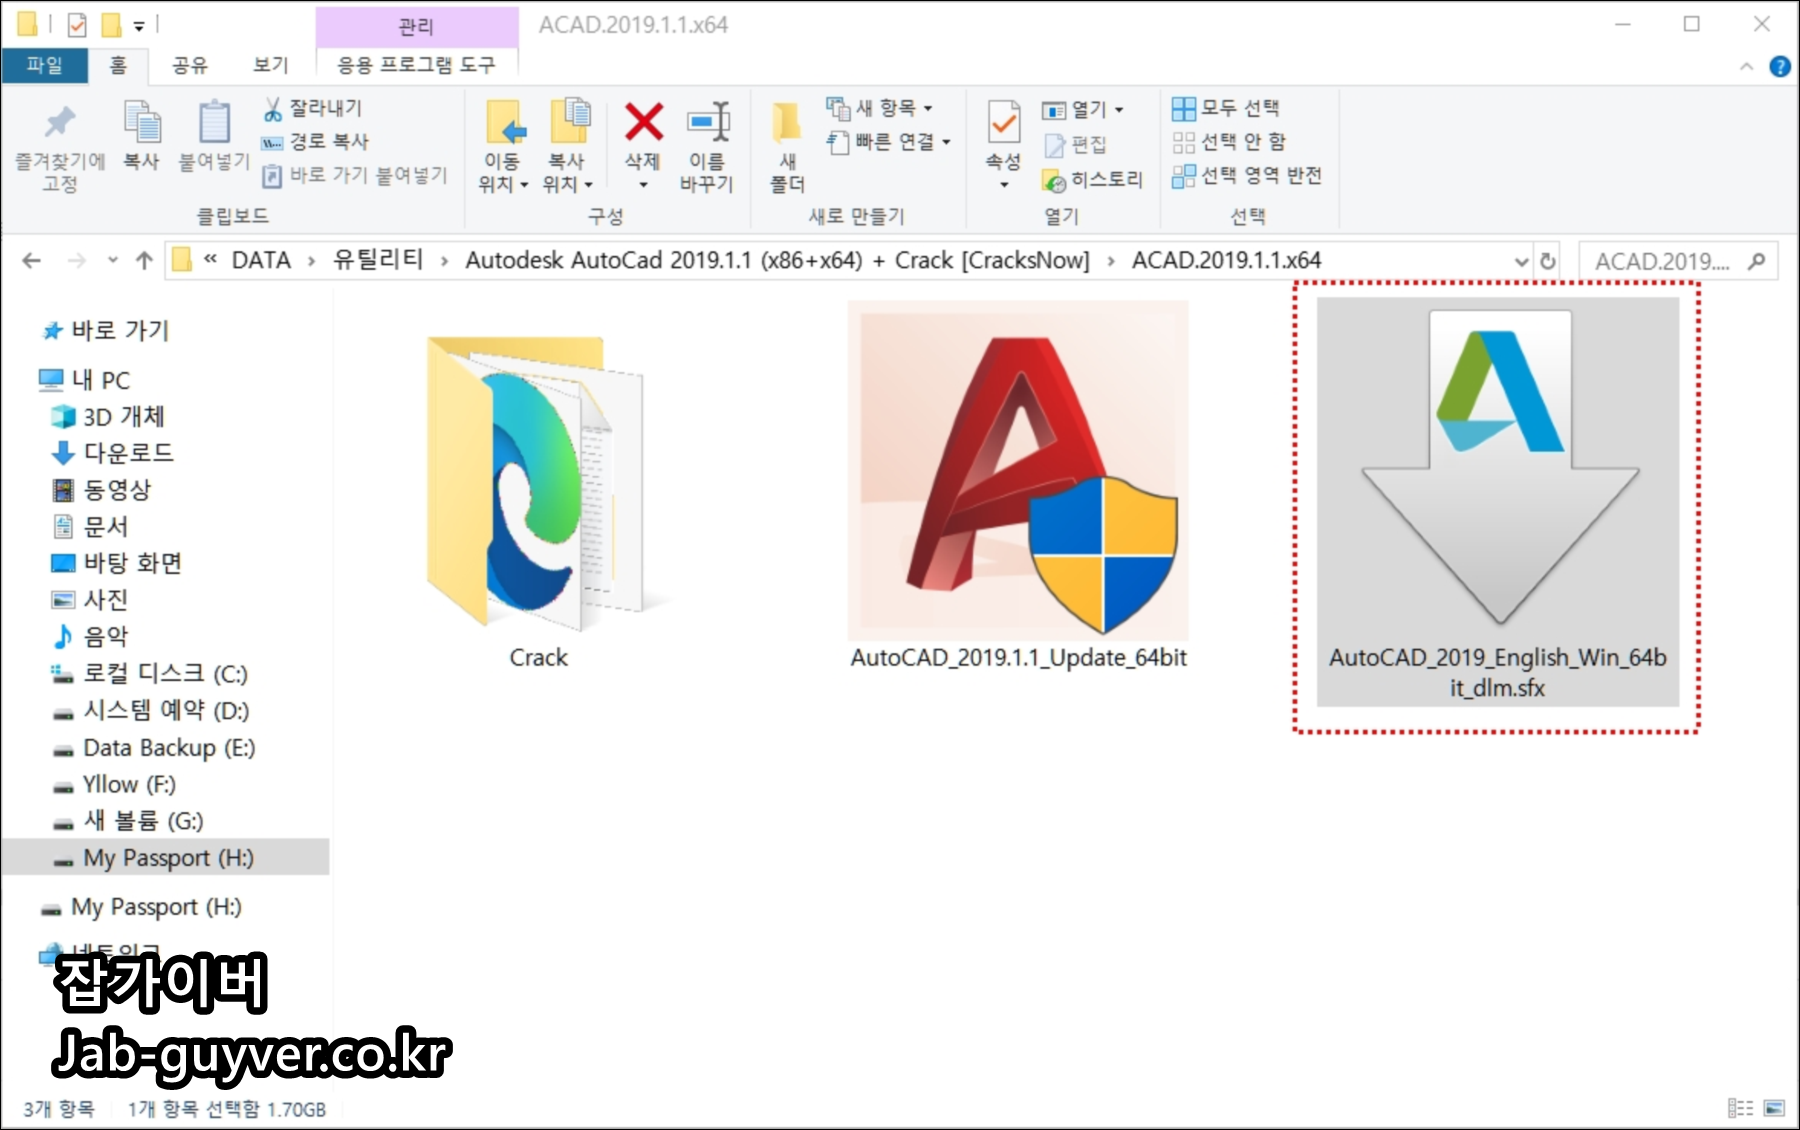Open 다운로드 (Downloads) in sidebar
The width and height of the screenshot is (1800, 1130).
[113, 453]
